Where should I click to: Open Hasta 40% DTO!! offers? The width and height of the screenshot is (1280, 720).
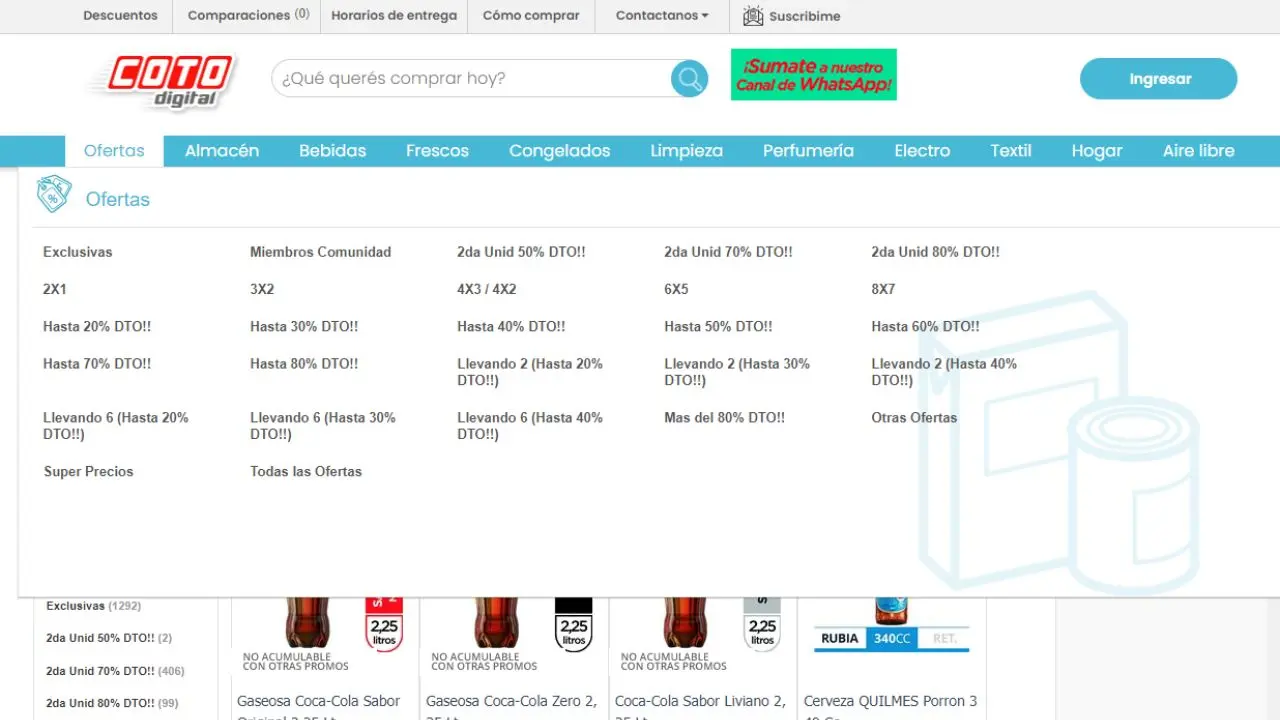(511, 326)
